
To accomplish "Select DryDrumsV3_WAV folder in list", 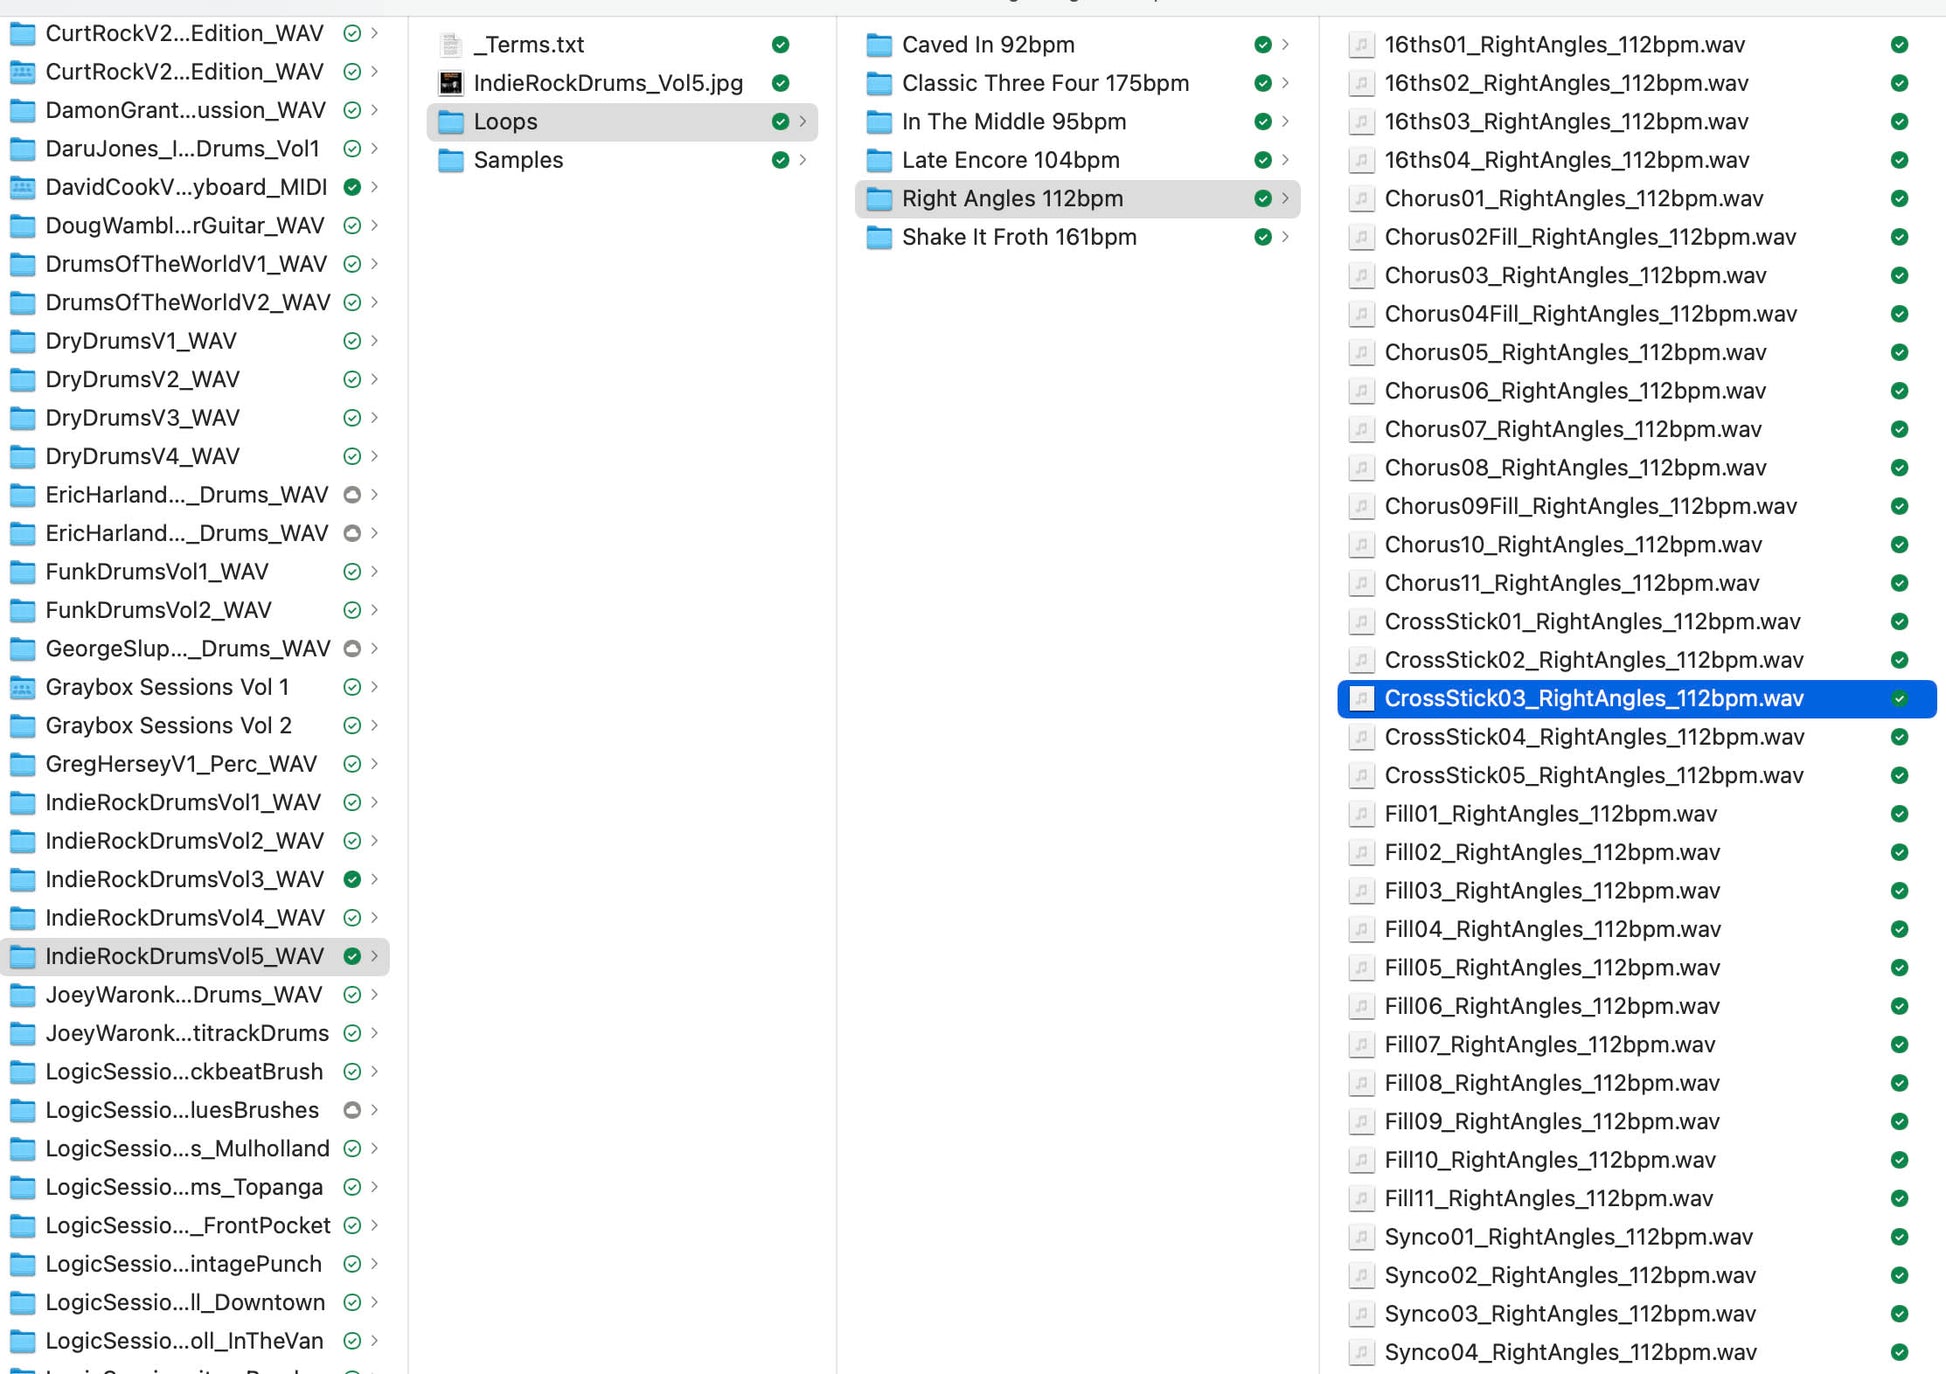I will [x=142, y=418].
